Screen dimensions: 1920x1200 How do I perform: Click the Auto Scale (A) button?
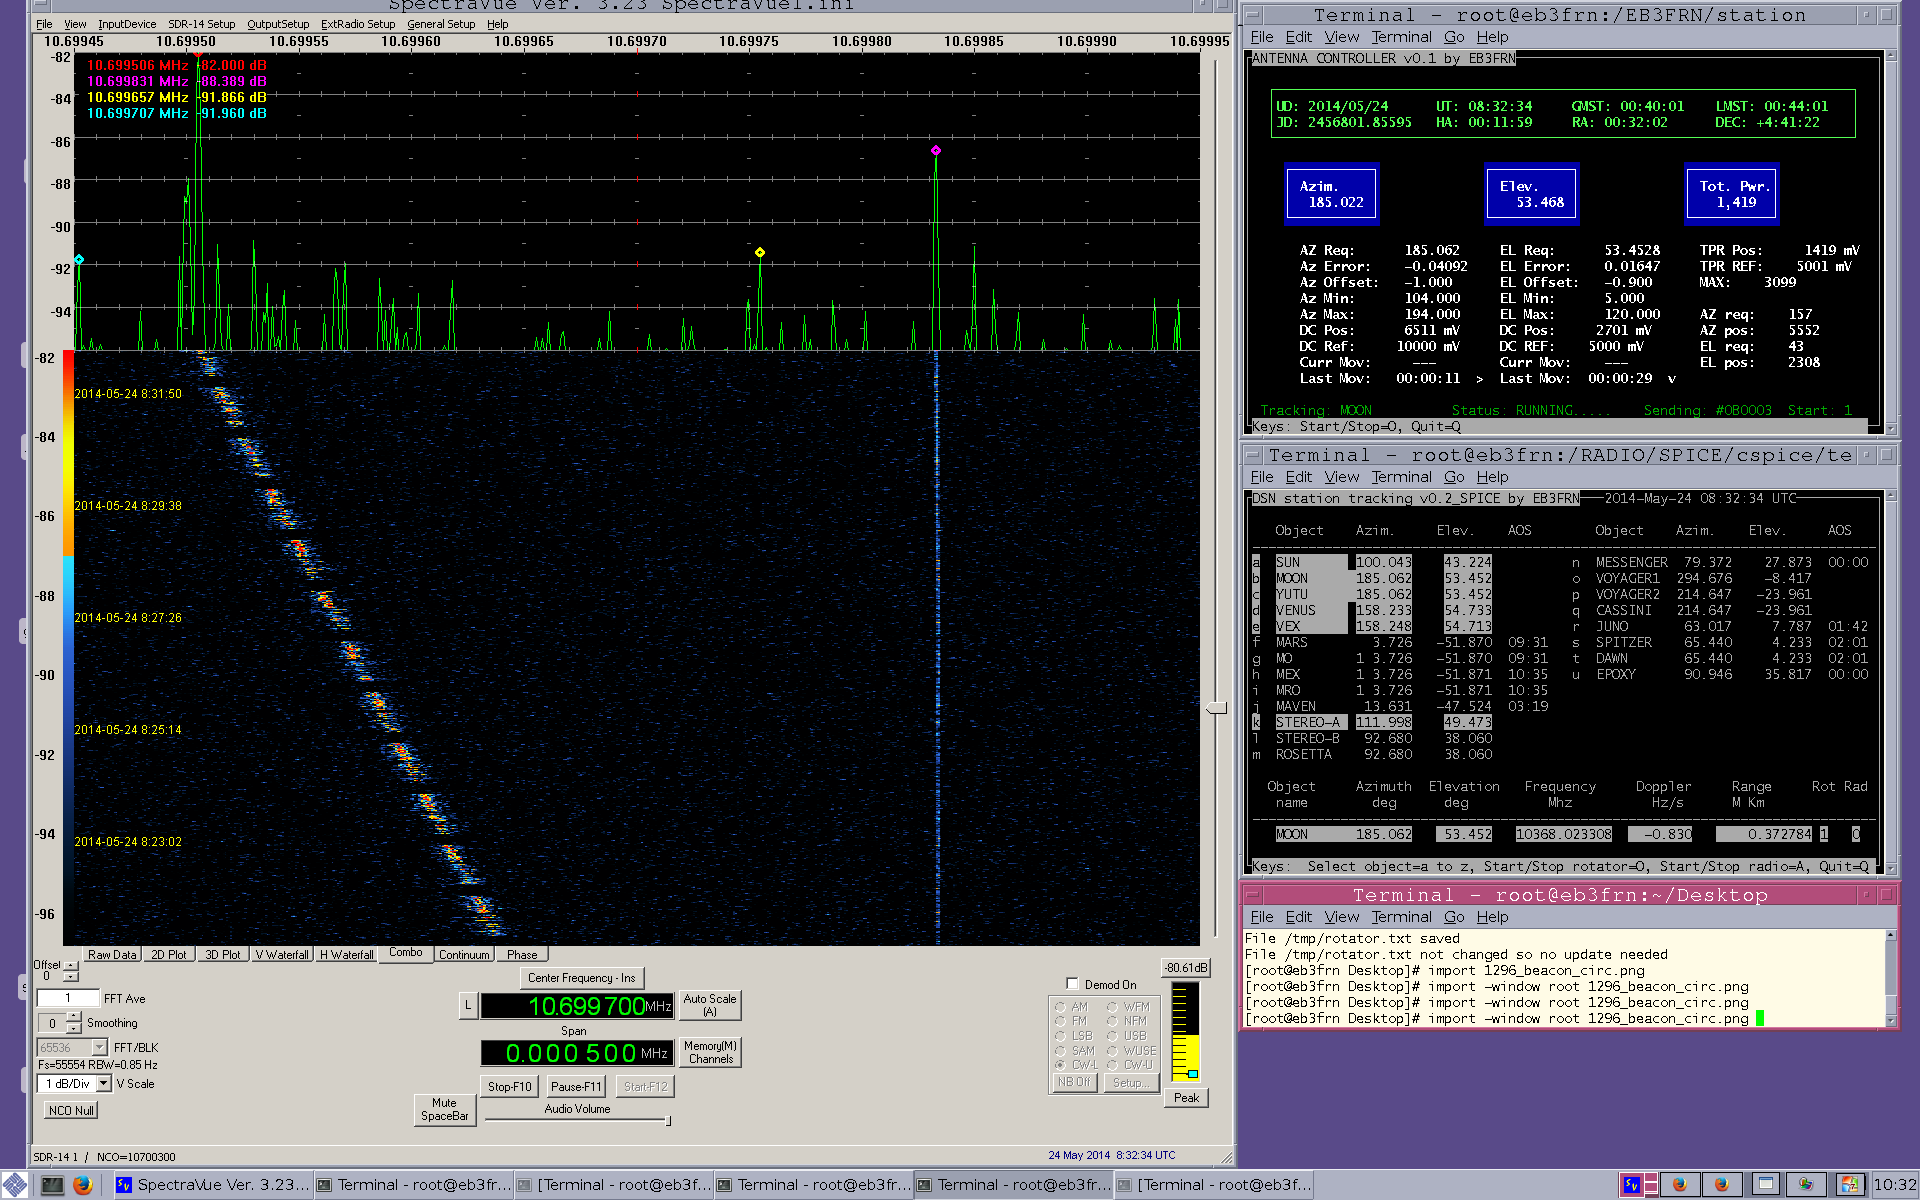pyautogui.click(x=709, y=1005)
